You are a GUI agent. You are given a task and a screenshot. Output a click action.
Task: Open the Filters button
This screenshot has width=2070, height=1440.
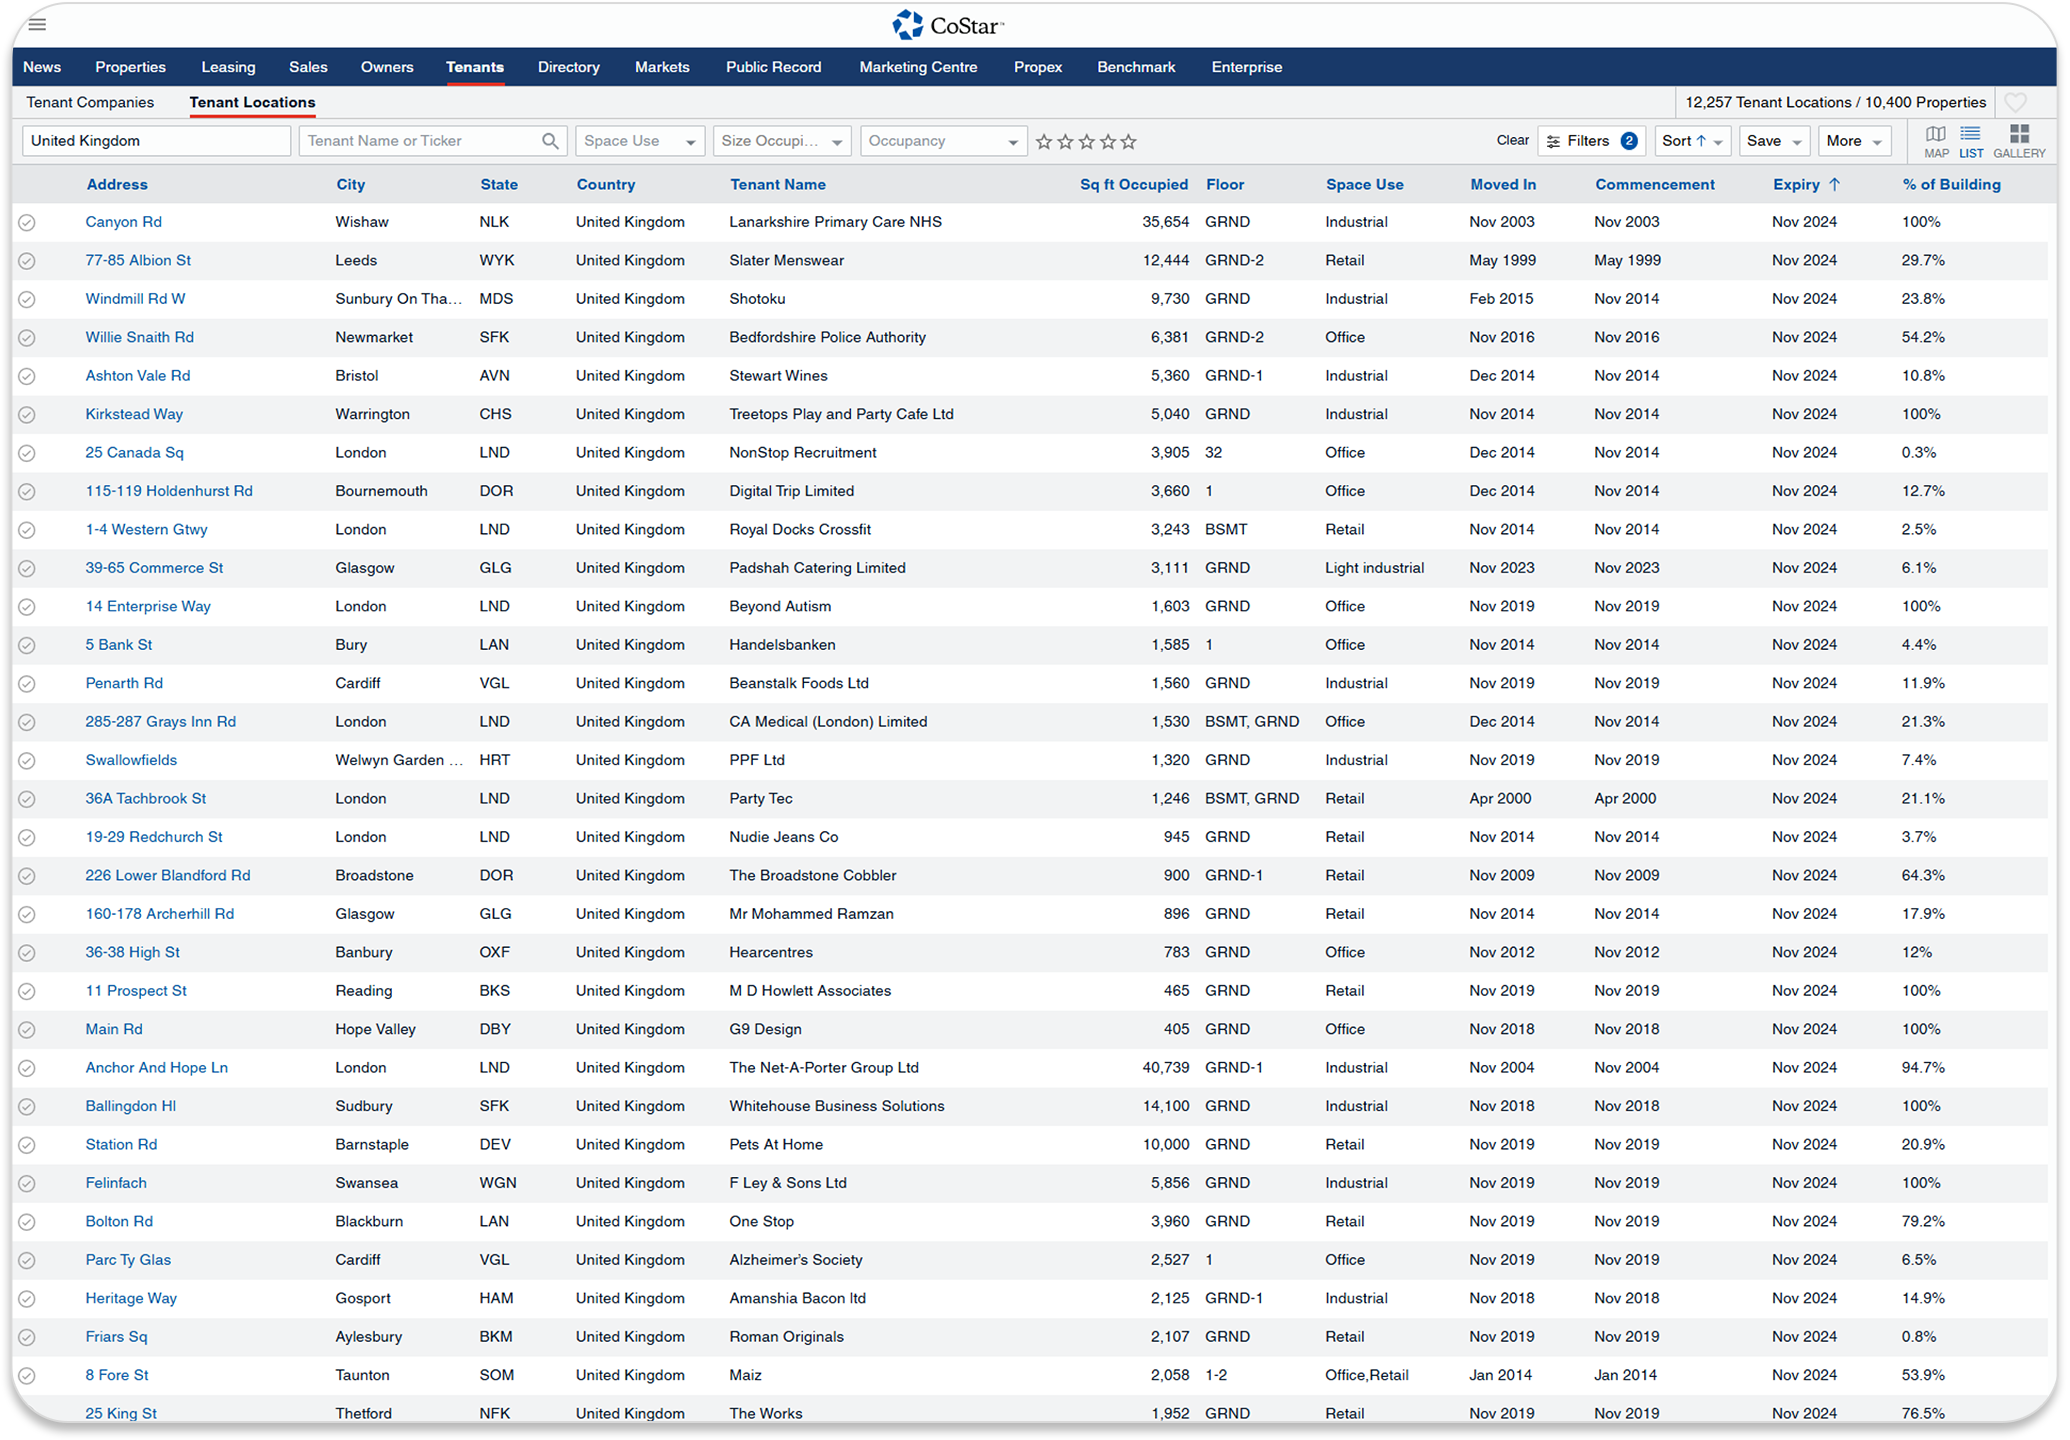pyautogui.click(x=1591, y=141)
